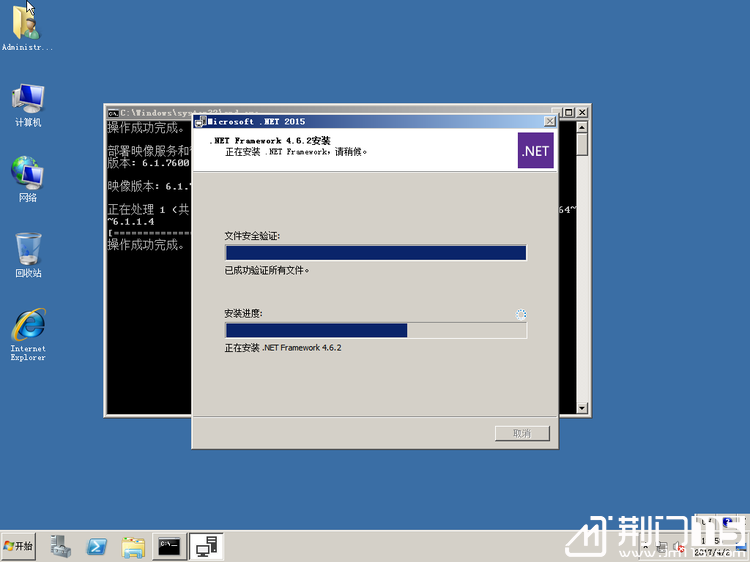Click the cmd scrollbar thumb
Viewport: 750px width, 562px height.
pyautogui.click(x=582, y=144)
